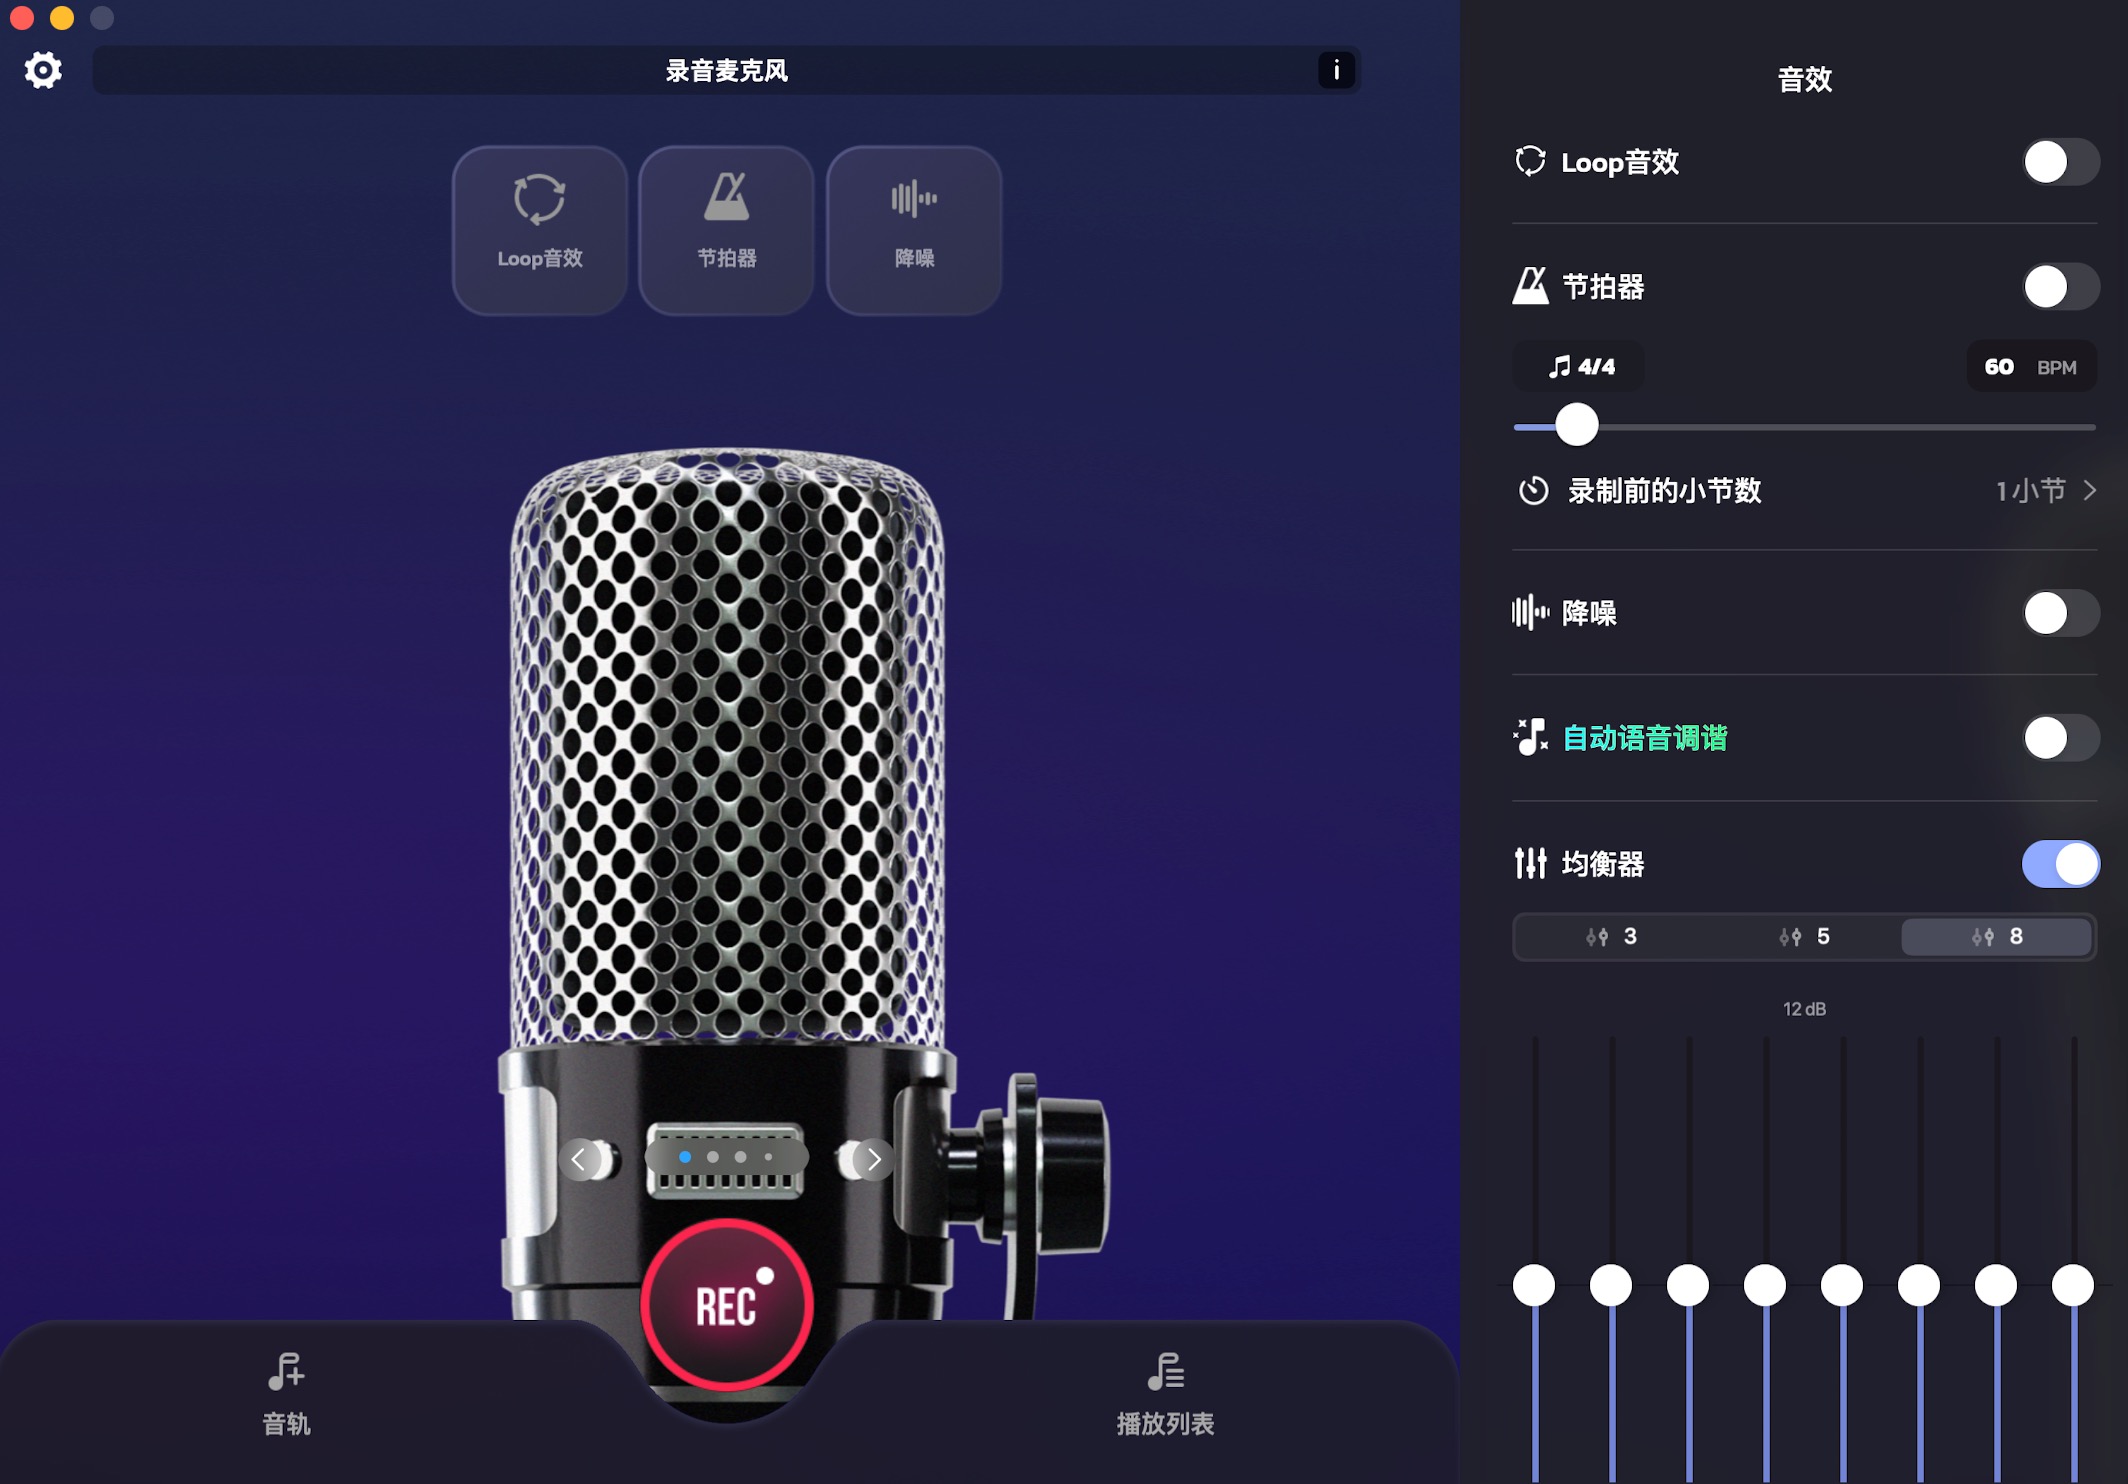
Task: Toggle the Loop音效 switch
Action: [x=2060, y=162]
